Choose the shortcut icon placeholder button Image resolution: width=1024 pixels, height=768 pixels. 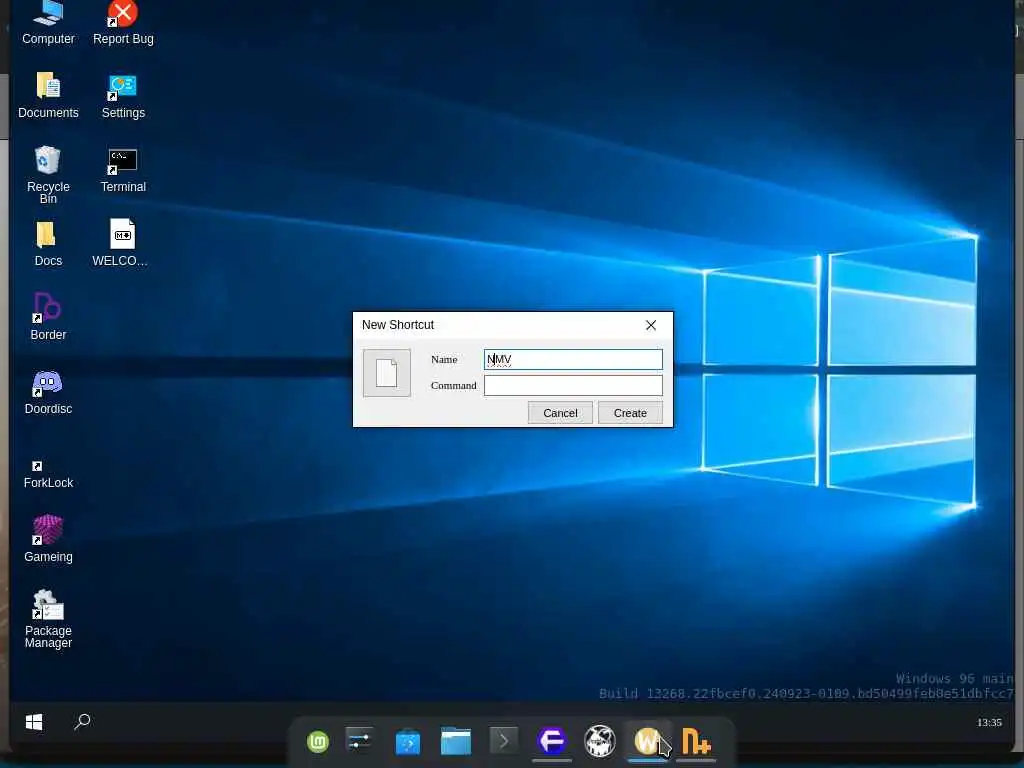[x=387, y=373]
